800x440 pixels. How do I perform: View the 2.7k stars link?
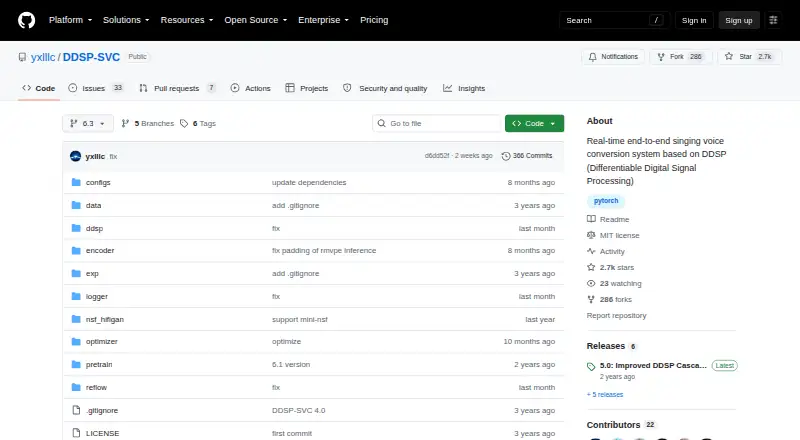pos(611,267)
